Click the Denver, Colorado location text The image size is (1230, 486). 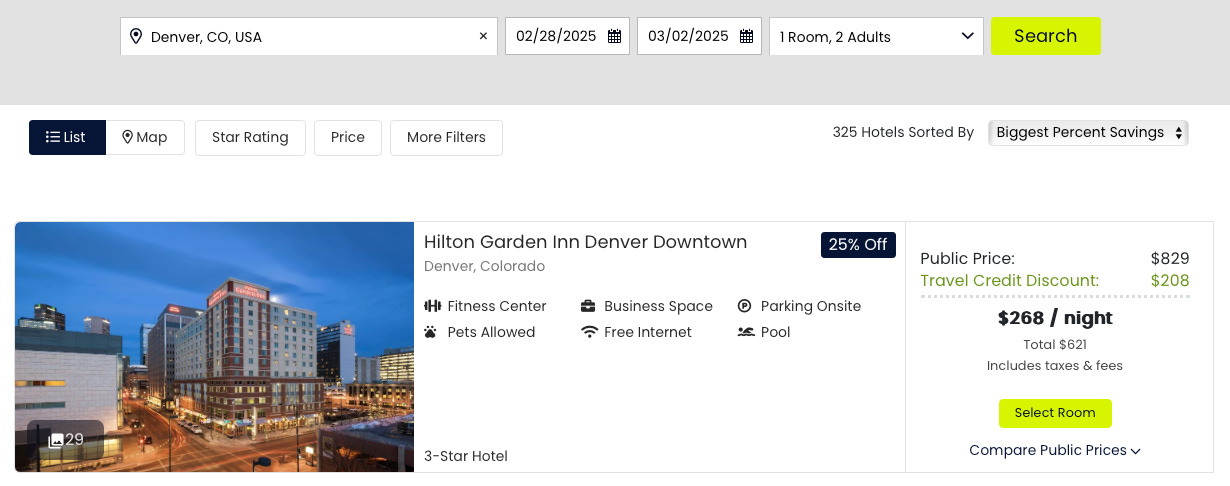(x=484, y=267)
